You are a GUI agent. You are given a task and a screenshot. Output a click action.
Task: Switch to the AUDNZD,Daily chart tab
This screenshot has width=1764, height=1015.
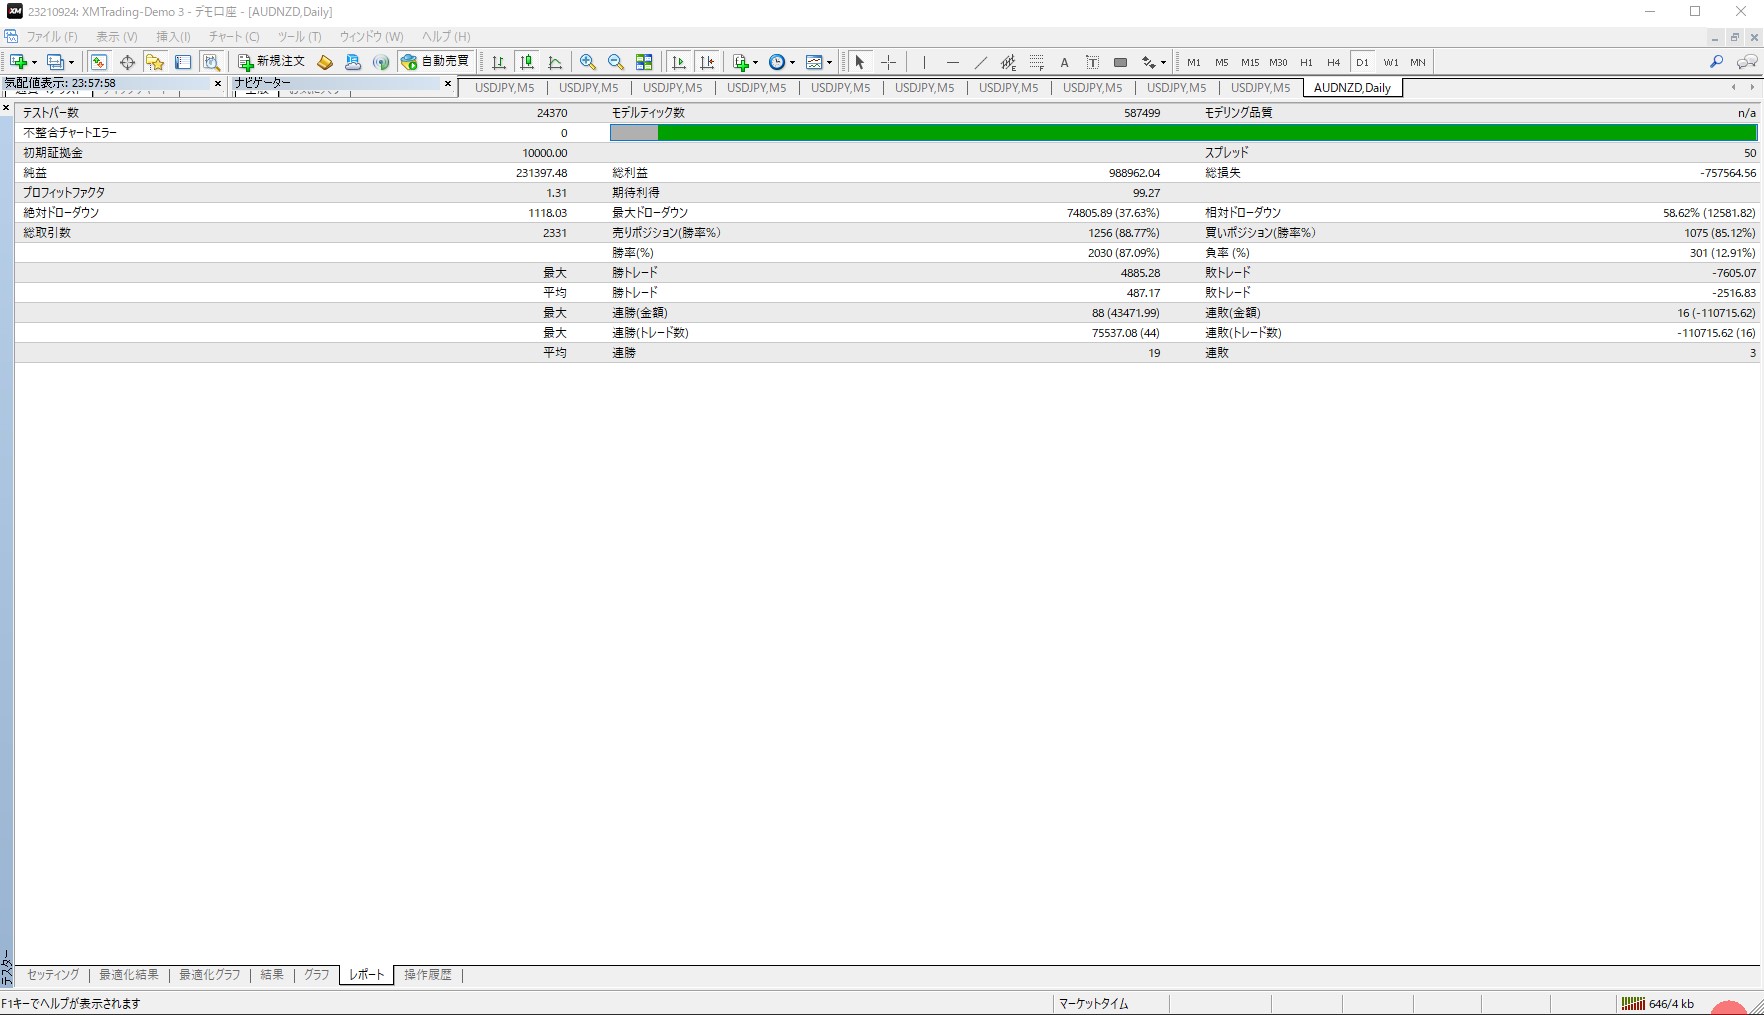pos(1352,88)
